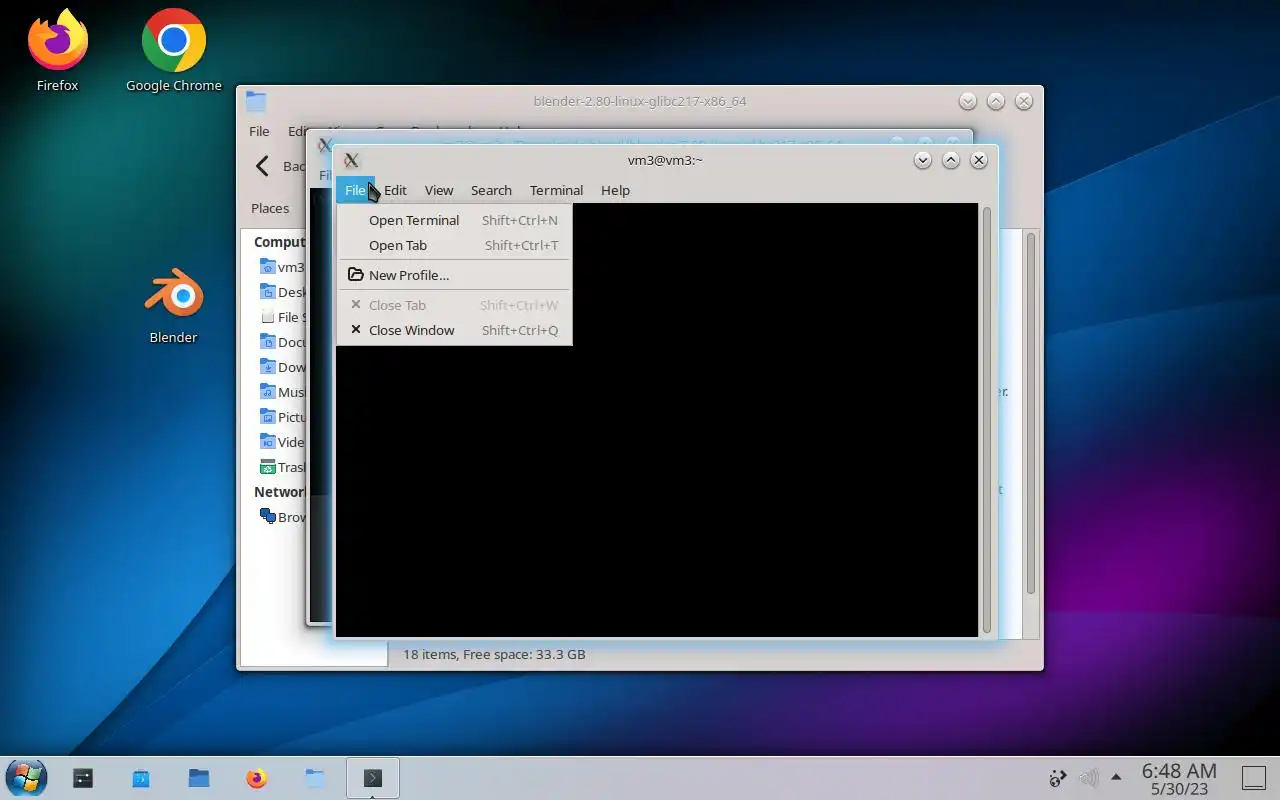Launch the Blender desktop icon
1280x800 pixels.
pos(173,305)
